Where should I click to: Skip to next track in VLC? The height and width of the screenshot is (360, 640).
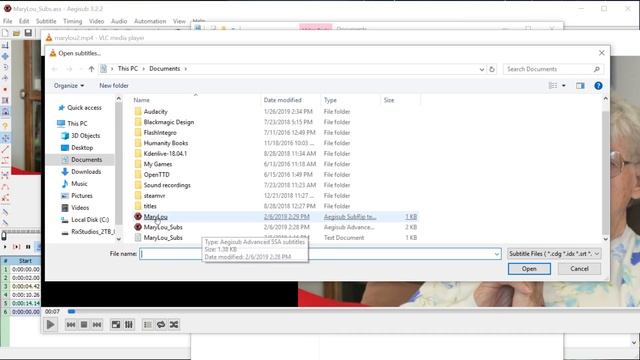(x=97, y=324)
